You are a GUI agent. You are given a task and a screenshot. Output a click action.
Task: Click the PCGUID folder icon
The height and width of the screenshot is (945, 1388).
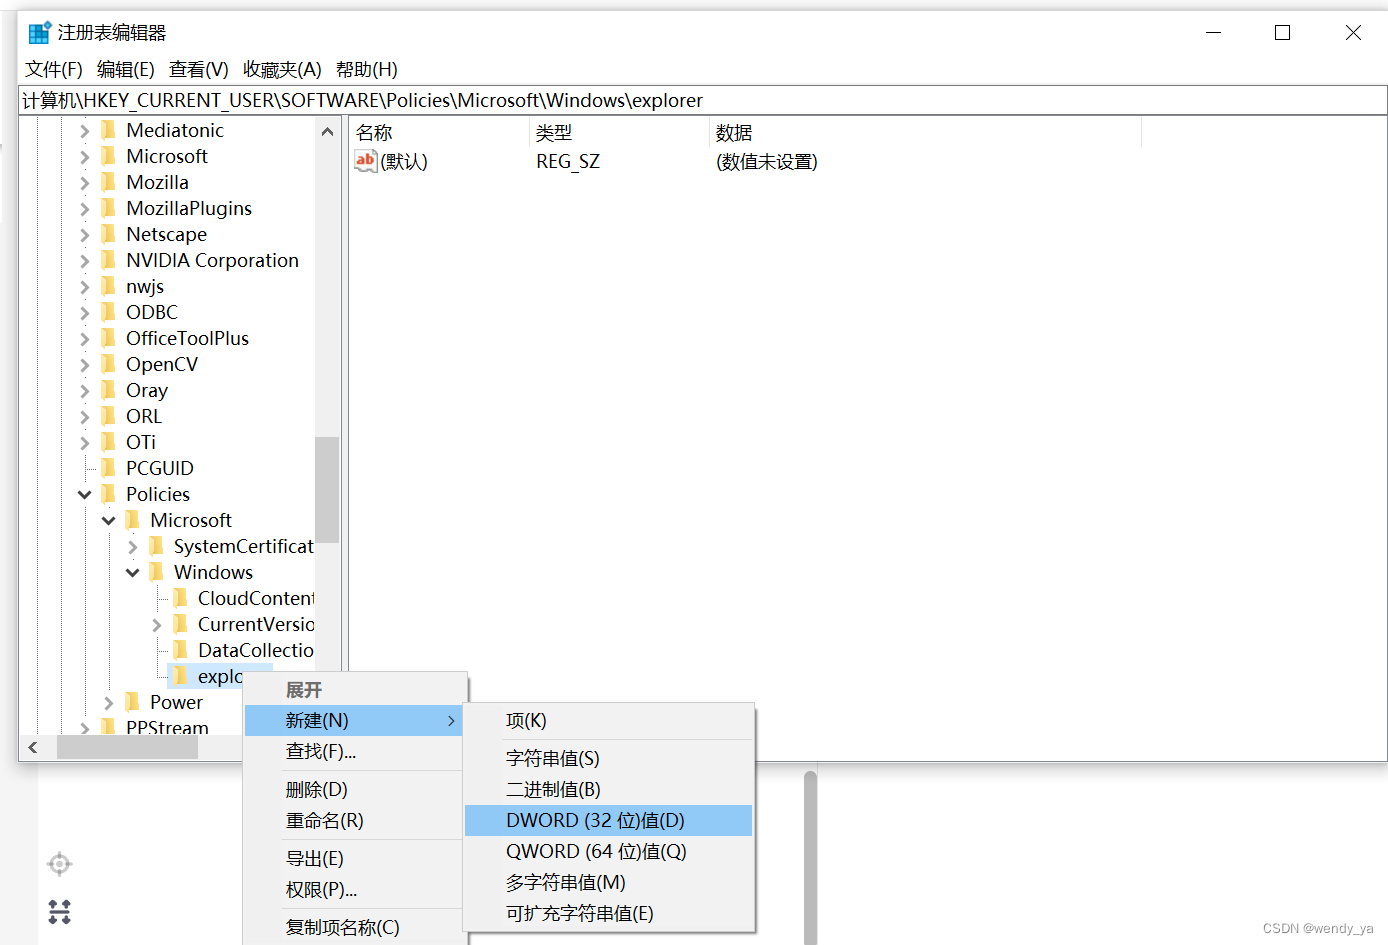tap(109, 468)
